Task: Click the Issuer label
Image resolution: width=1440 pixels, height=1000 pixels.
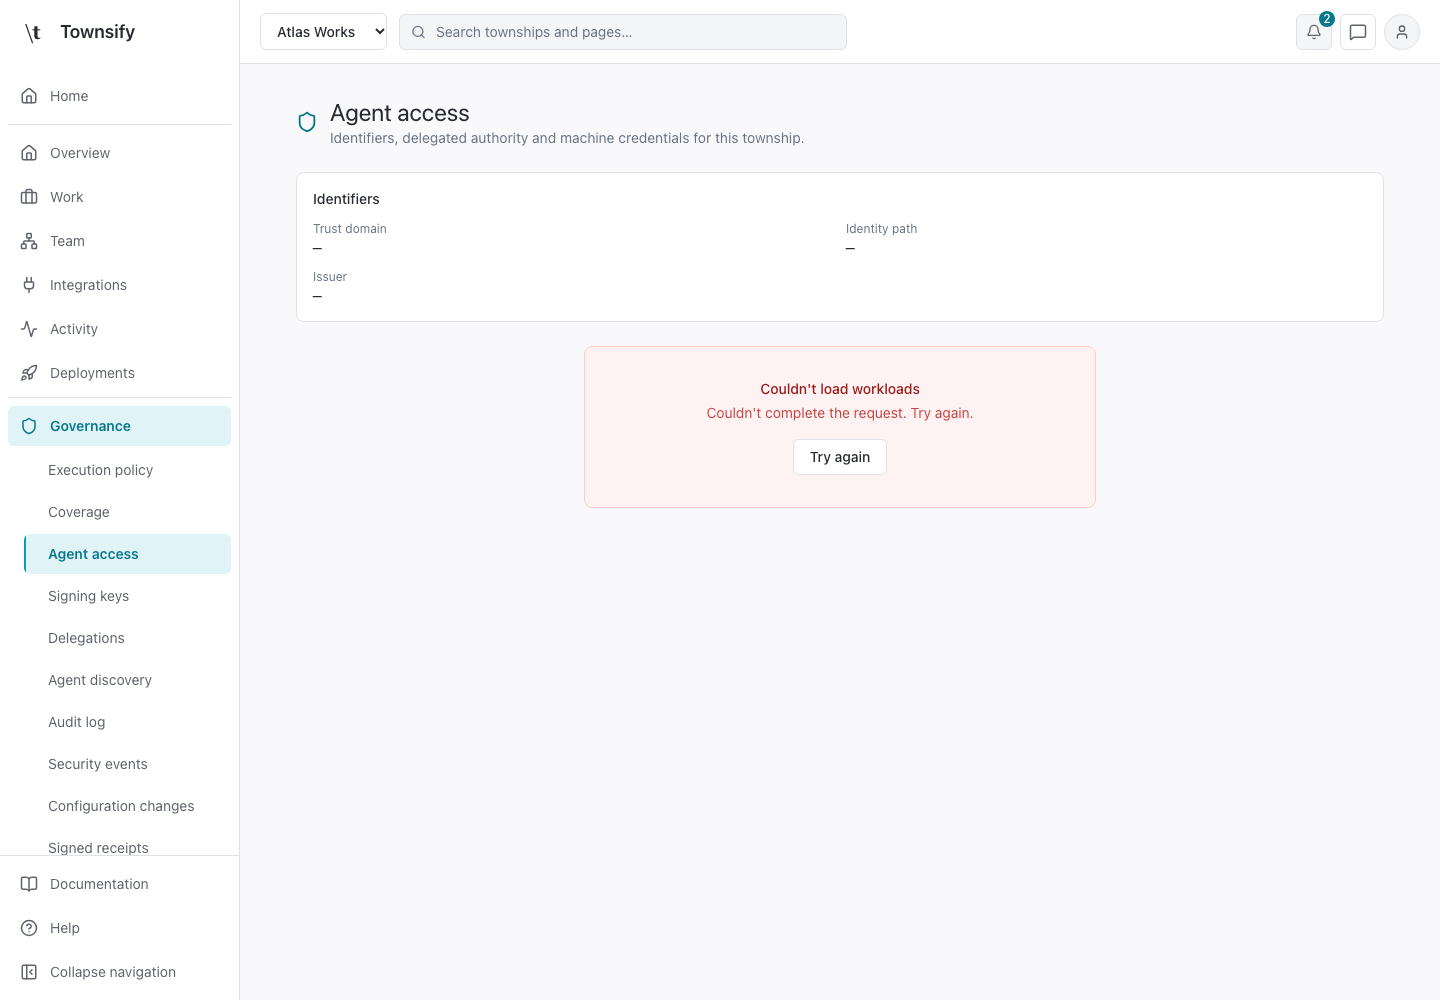Action: pos(330,277)
